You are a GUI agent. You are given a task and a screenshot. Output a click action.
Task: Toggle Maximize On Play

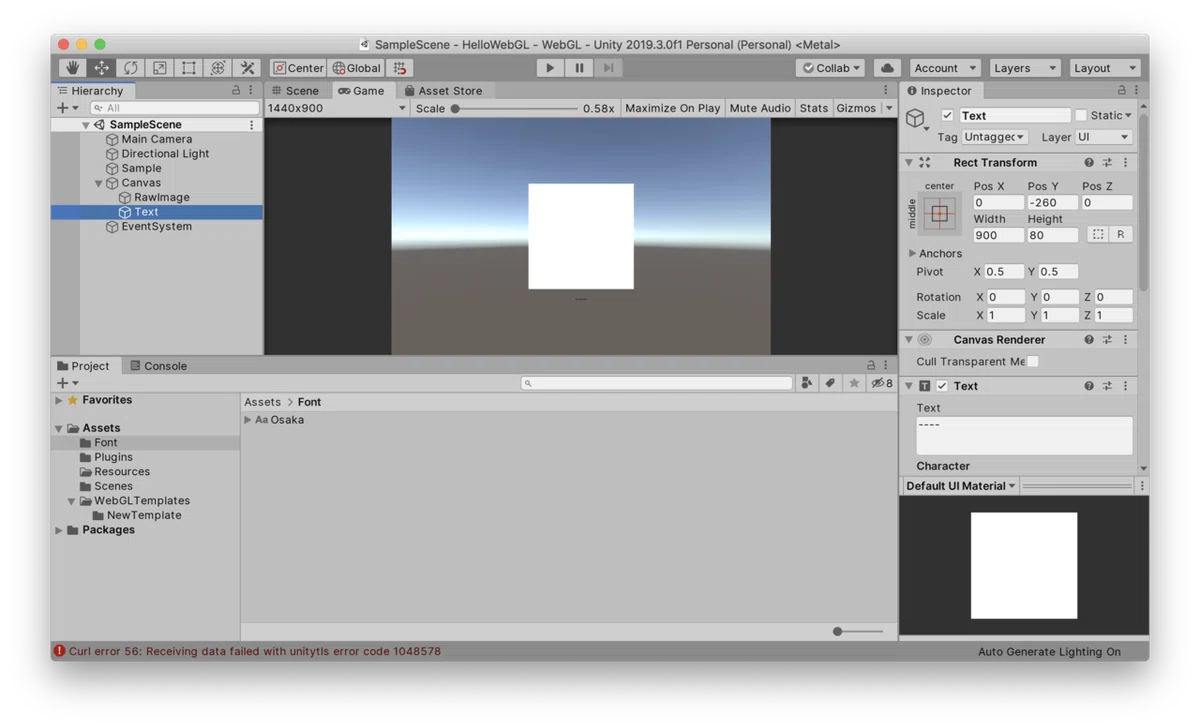[672, 108]
